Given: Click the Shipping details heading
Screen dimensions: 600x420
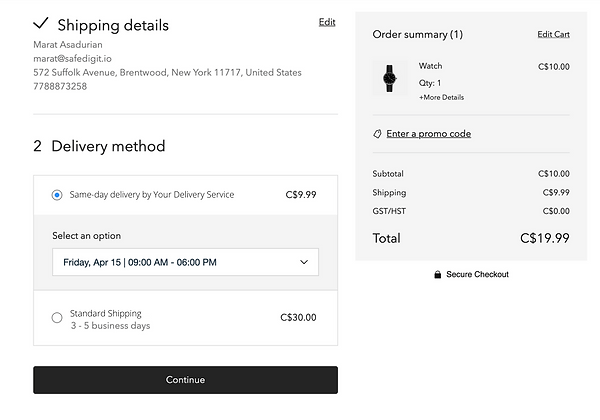Looking at the screenshot, I should pos(113,25).
